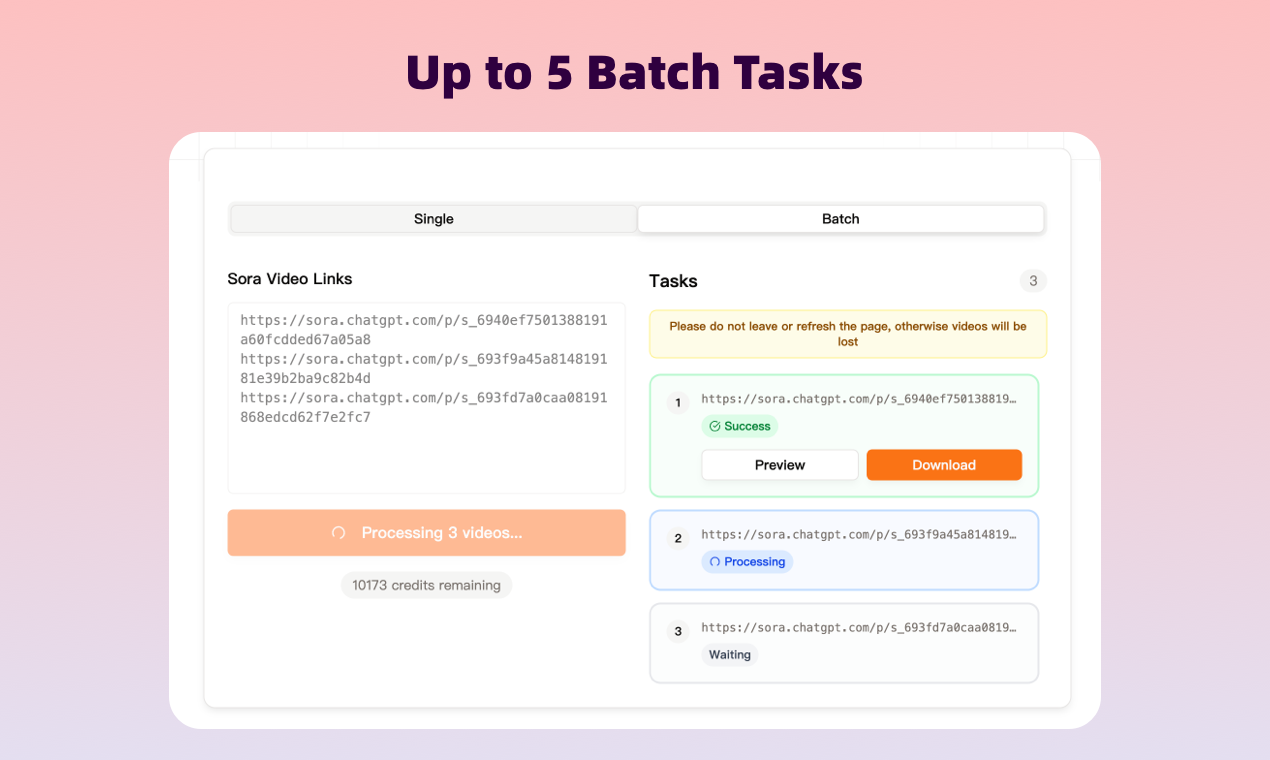Click the Up to 5 Batch Tasks headline

pos(635,72)
